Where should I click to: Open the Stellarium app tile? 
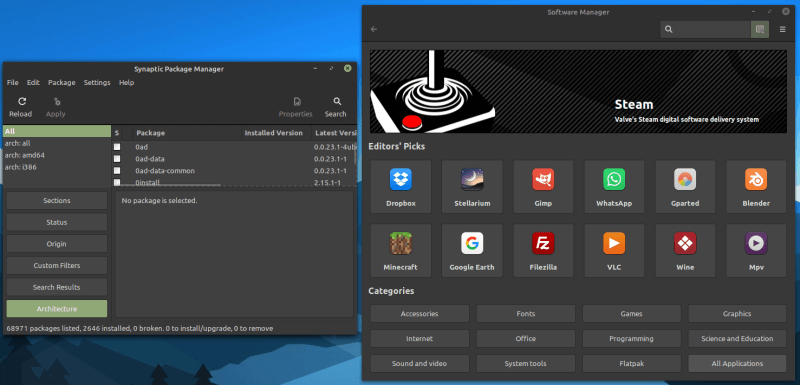click(472, 187)
